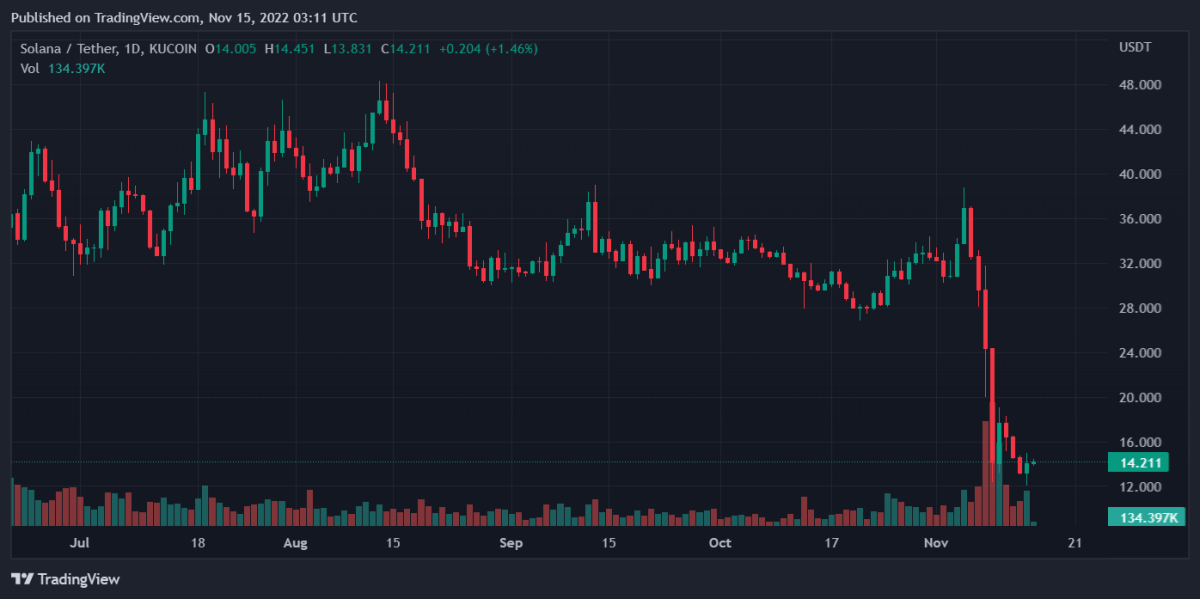Select the Nov marker on time axis
The image size is (1200, 599).
click(x=936, y=543)
